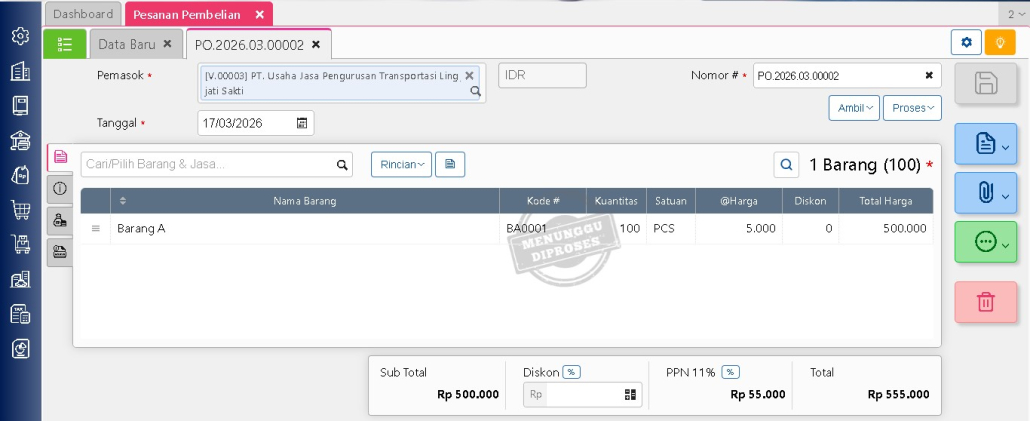Open the Rincian dropdown

click(401, 165)
